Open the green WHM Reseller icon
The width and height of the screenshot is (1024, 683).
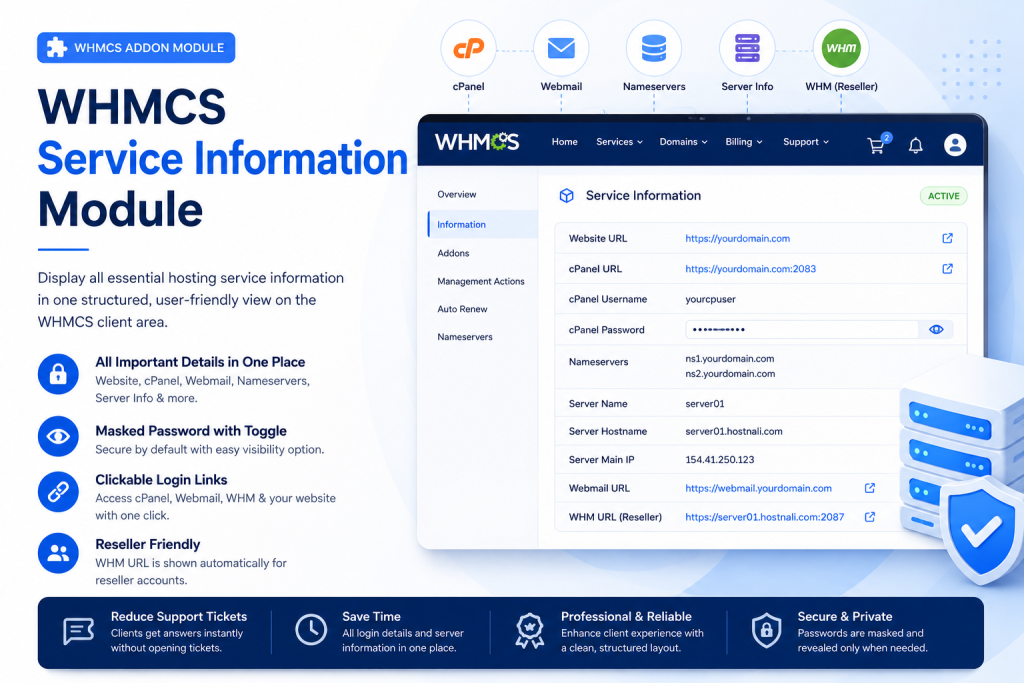(x=840, y=48)
